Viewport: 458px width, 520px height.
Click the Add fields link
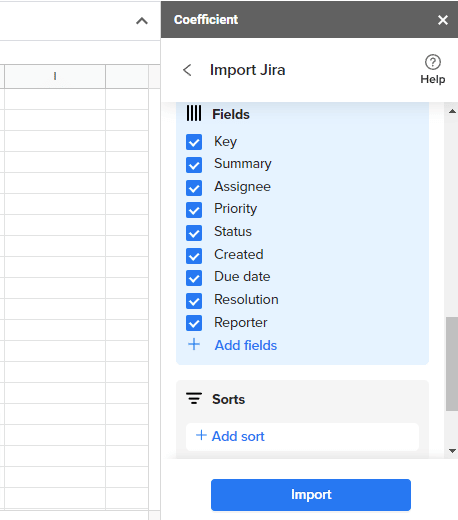246,345
